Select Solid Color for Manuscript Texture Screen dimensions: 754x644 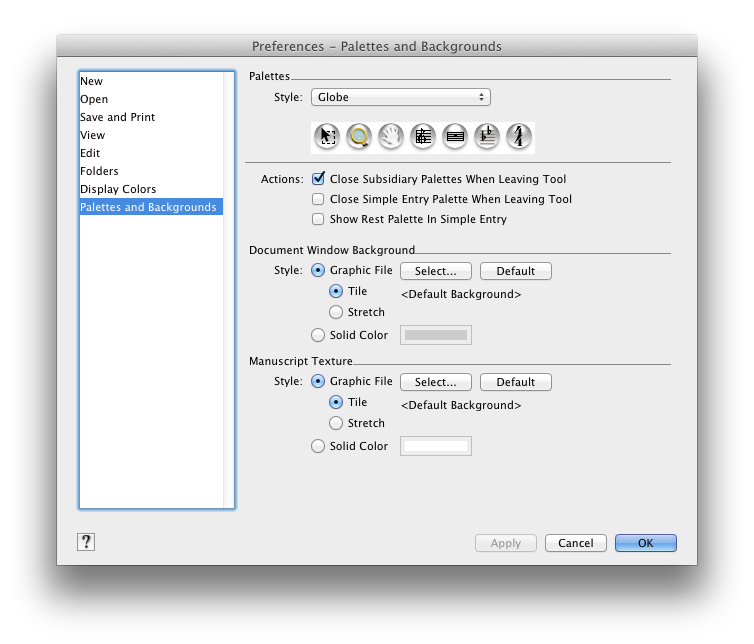pos(318,446)
